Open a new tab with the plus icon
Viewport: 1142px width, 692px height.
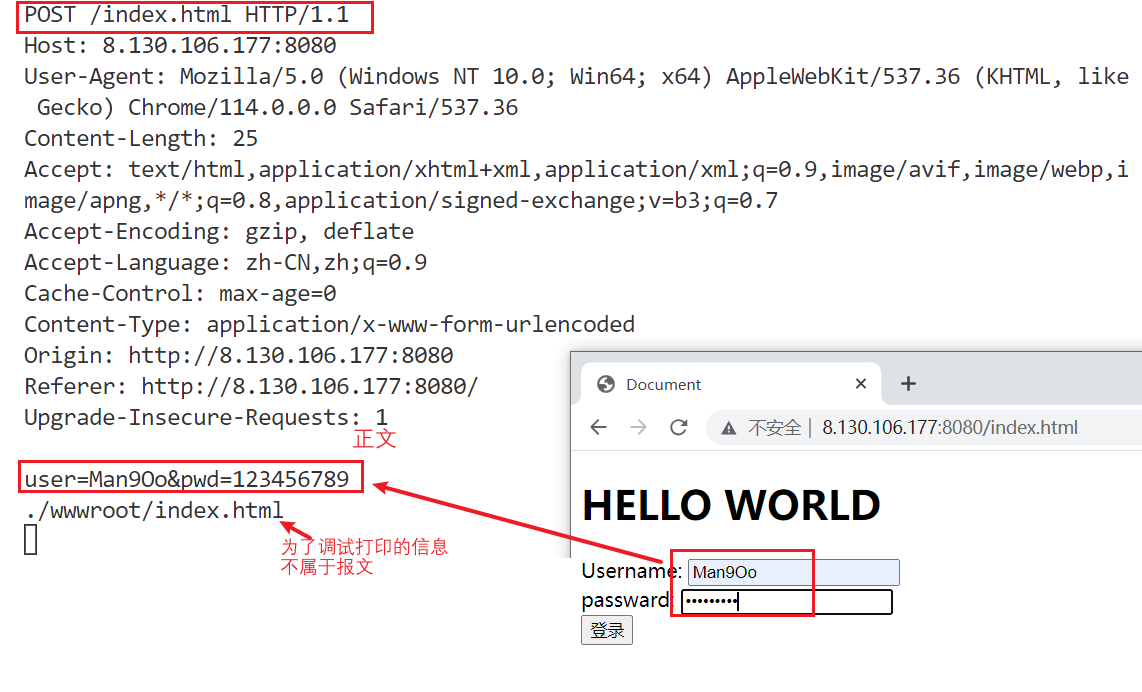tap(908, 384)
